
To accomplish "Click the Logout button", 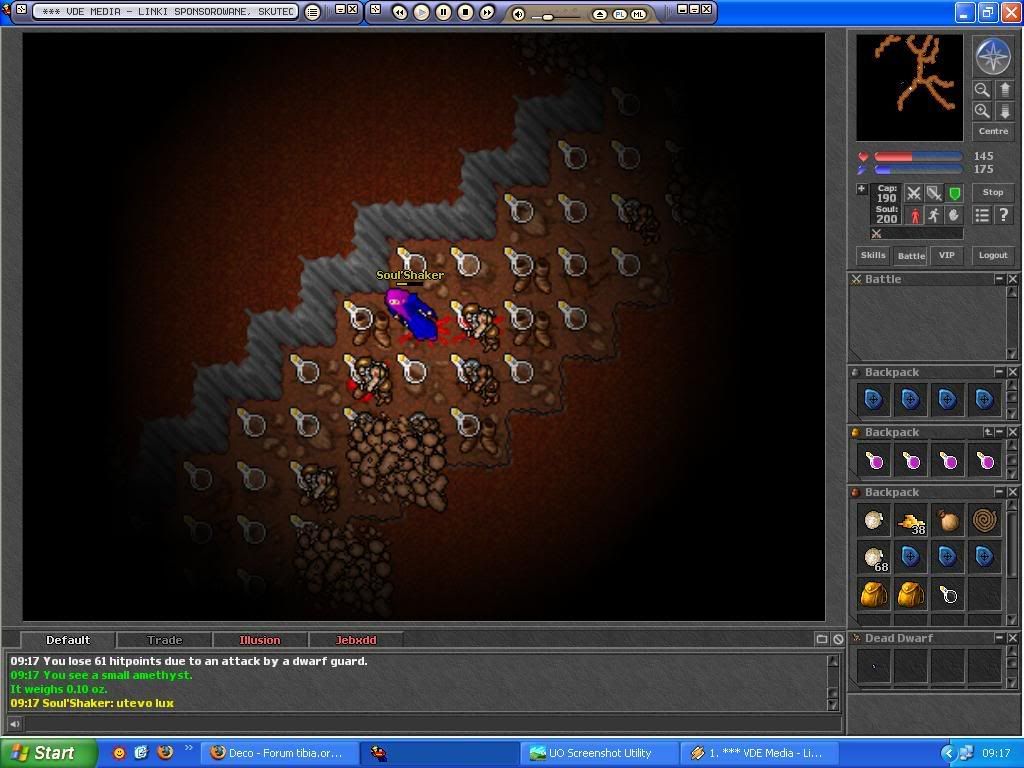I will [993, 255].
